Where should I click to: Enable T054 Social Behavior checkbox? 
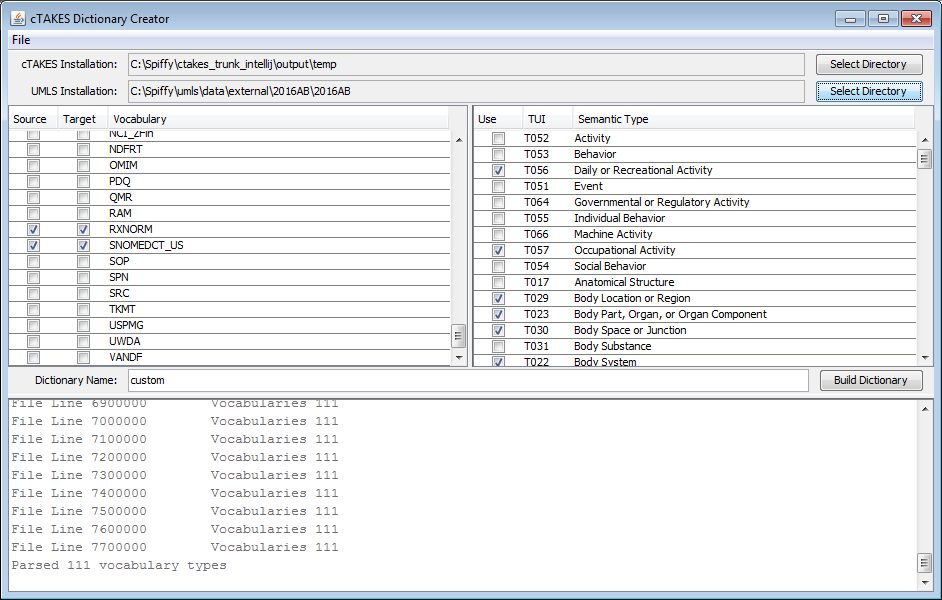click(x=499, y=267)
